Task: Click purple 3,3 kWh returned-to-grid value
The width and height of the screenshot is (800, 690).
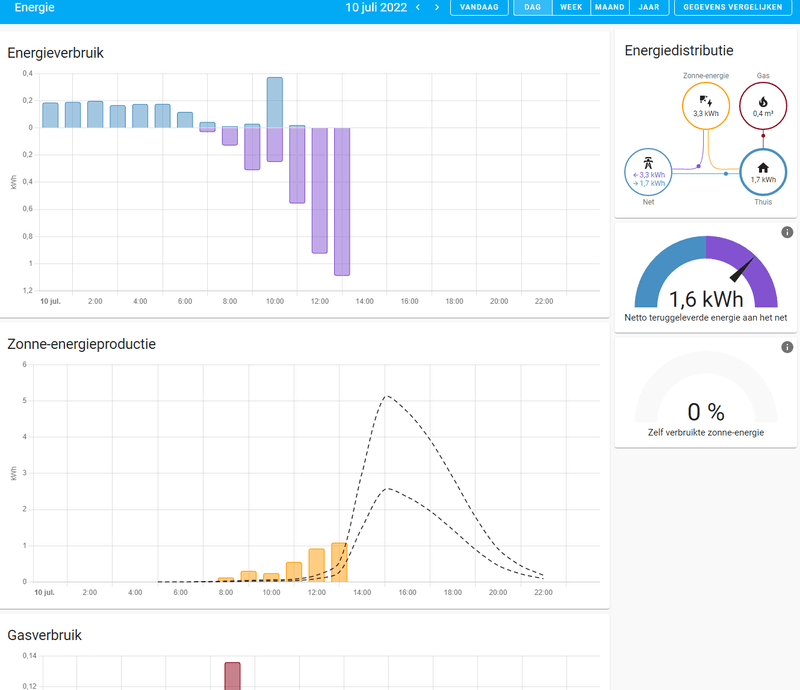Action: click(649, 175)
